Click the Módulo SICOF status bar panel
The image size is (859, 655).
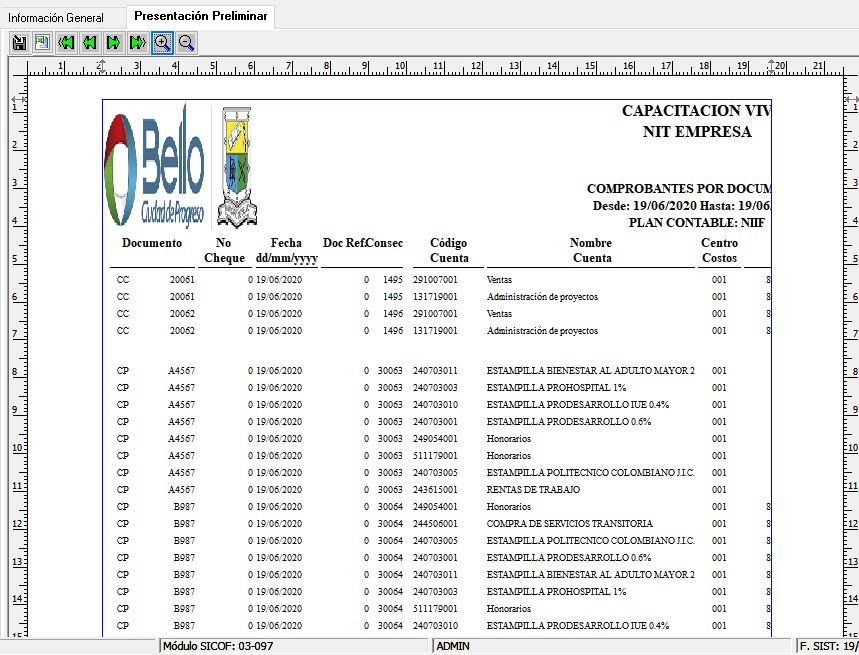click(x=295, y=646)
